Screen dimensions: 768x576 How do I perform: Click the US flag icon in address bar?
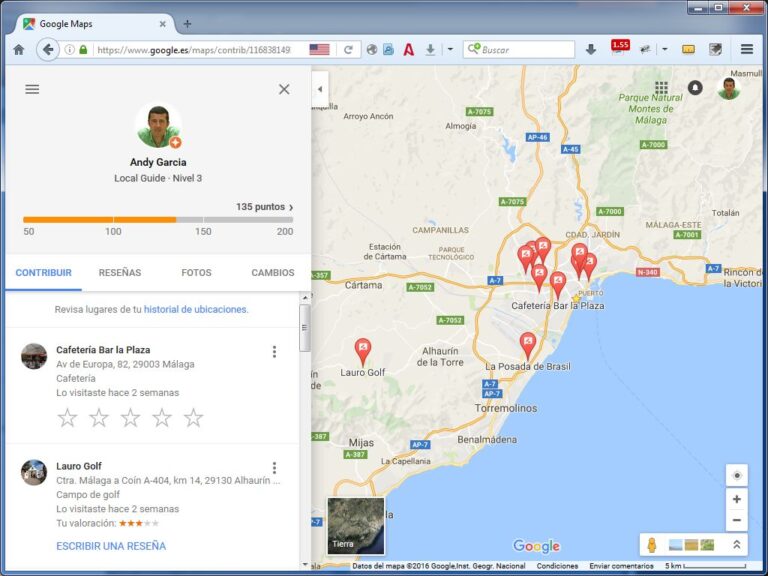coord(319,49)
